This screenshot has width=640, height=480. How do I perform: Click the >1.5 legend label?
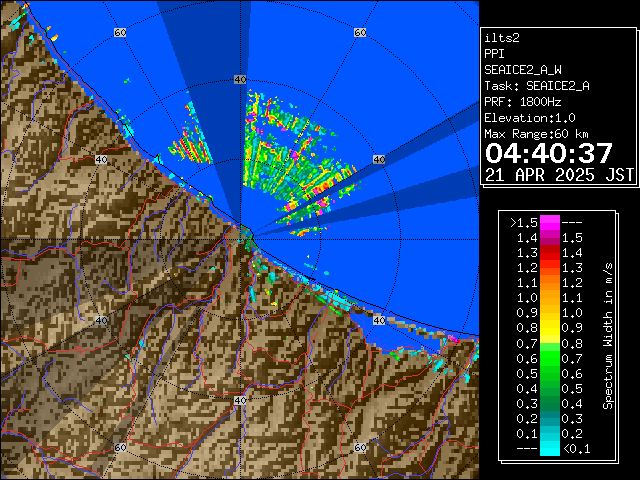(x=524, y=223)
